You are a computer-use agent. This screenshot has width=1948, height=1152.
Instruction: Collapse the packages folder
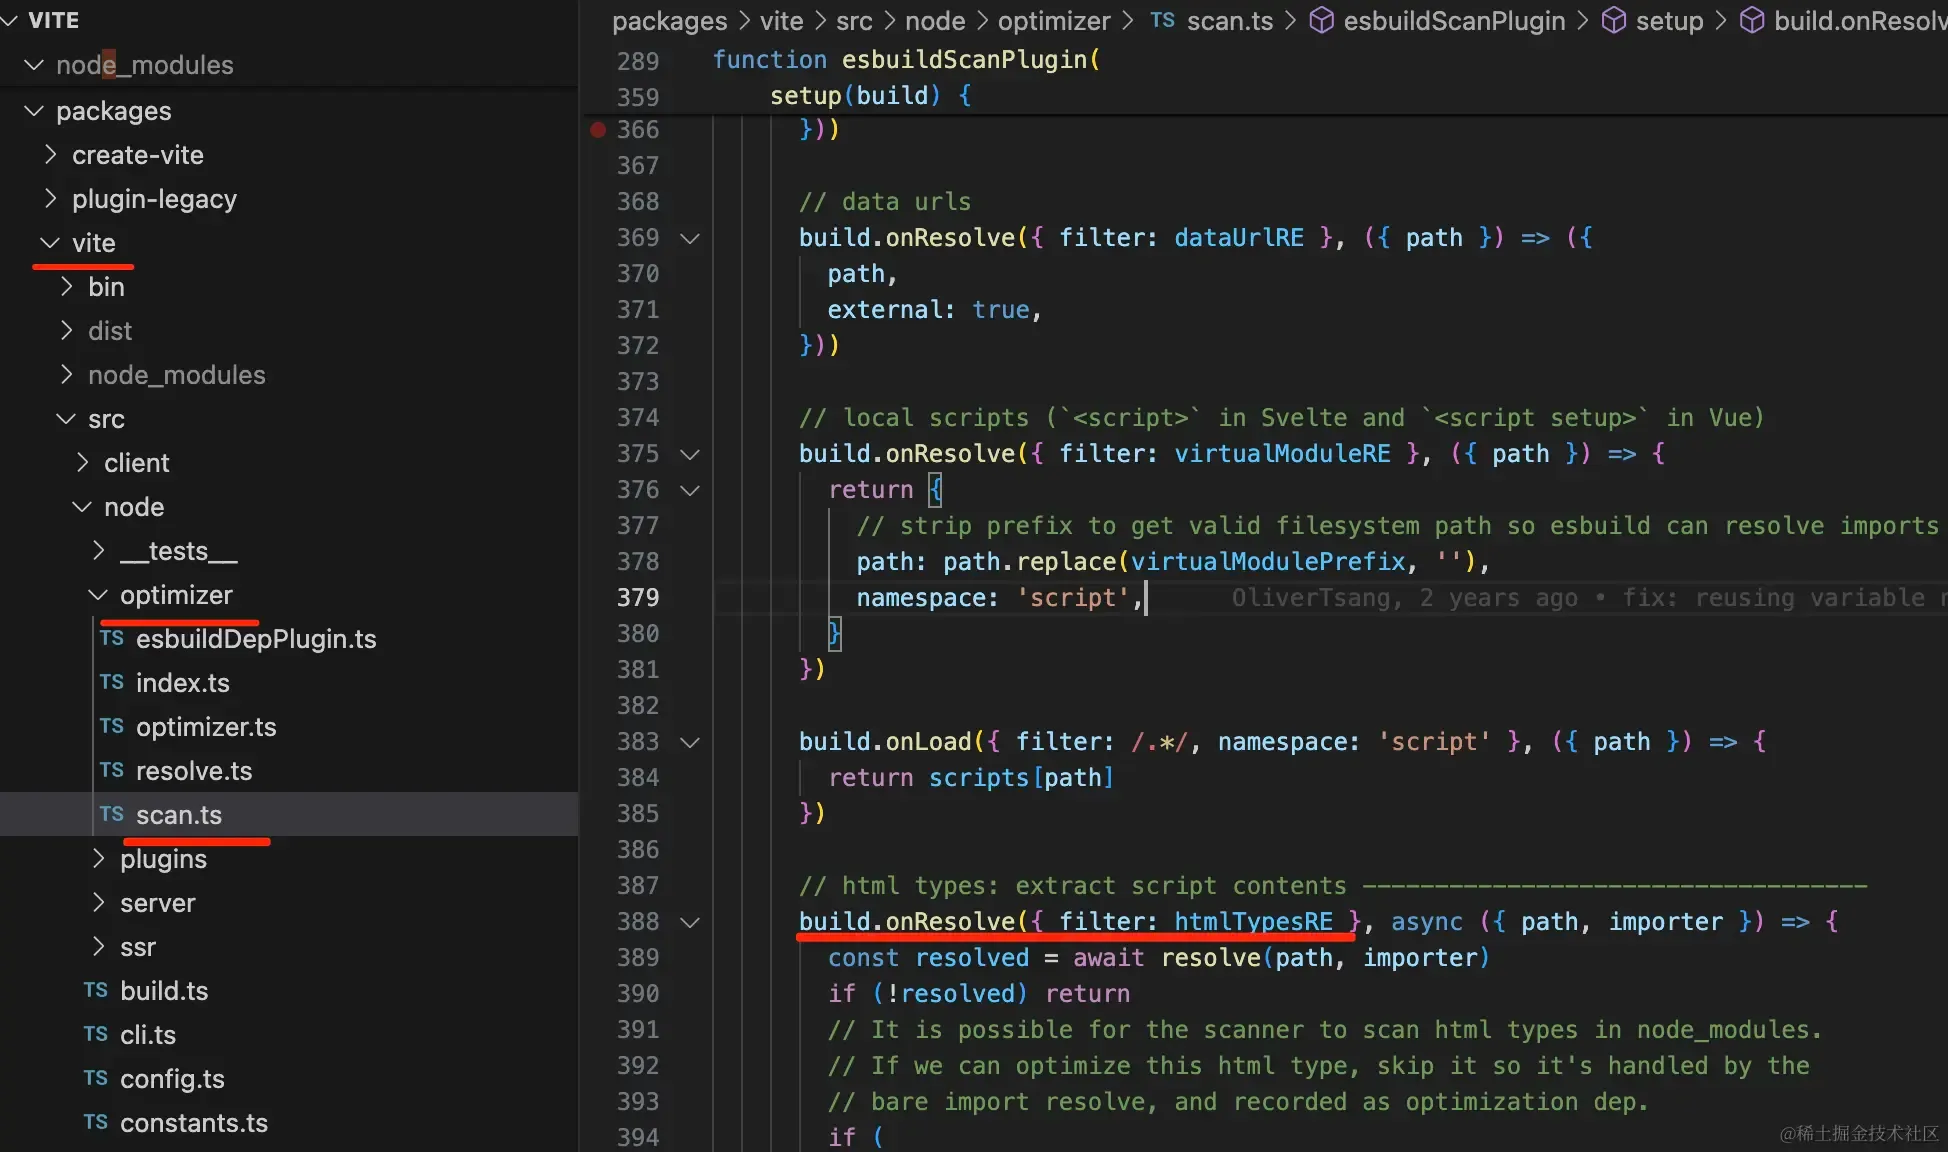click(34, 110)
